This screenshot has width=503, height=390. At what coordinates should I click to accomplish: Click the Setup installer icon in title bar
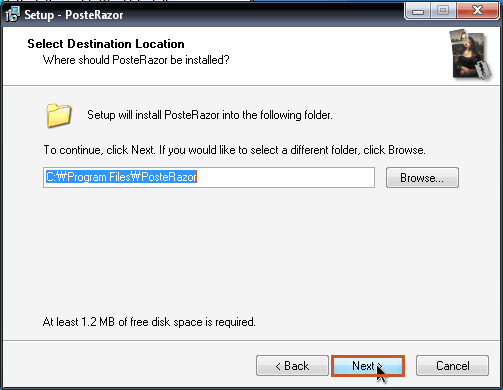13,14
